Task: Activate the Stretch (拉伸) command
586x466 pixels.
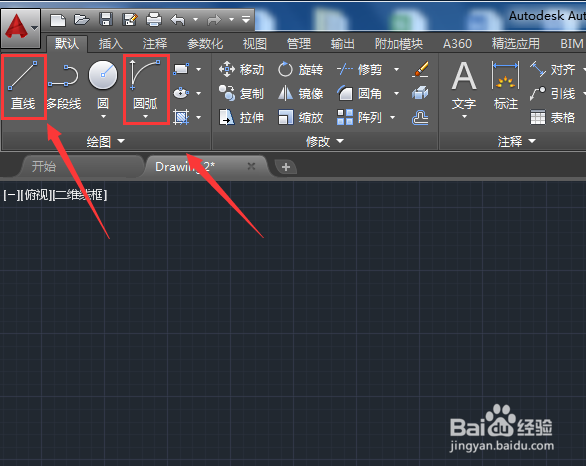Action: pos(241,117)
